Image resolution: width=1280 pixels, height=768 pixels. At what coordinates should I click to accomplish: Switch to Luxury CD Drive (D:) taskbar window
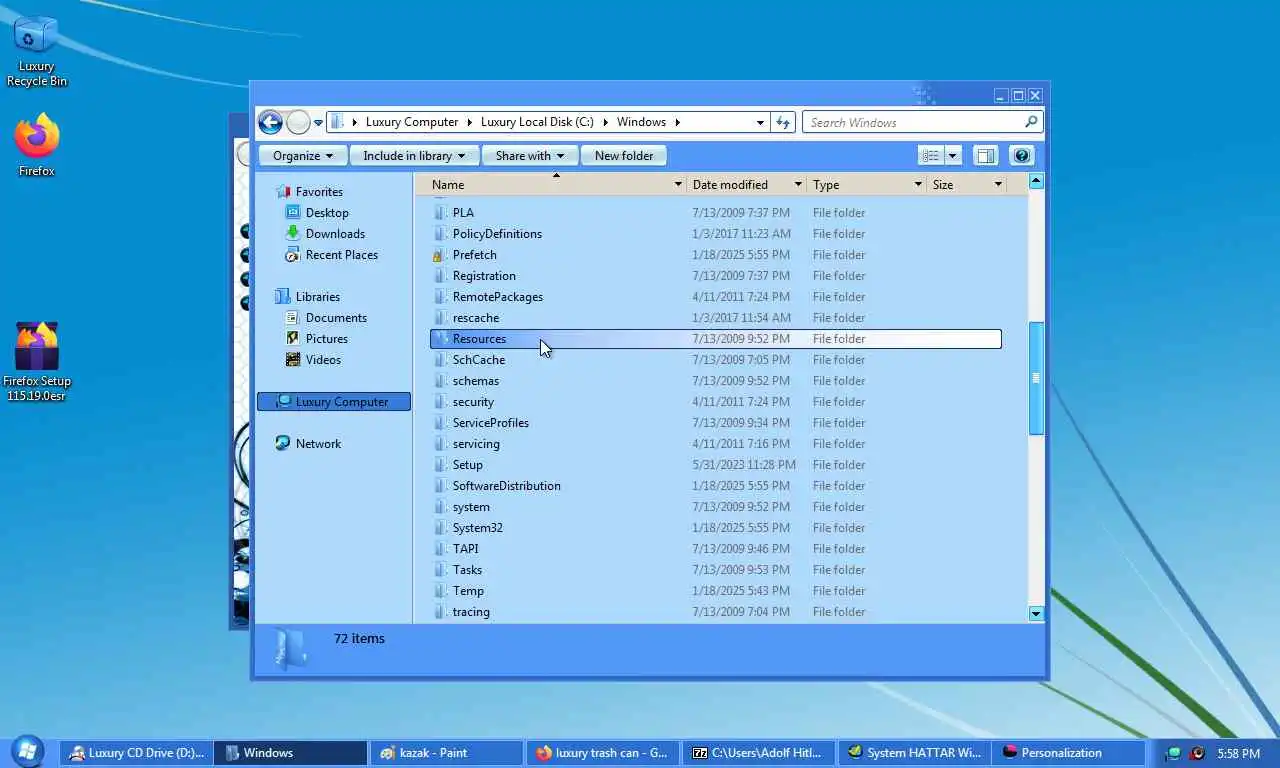[136, 753]
